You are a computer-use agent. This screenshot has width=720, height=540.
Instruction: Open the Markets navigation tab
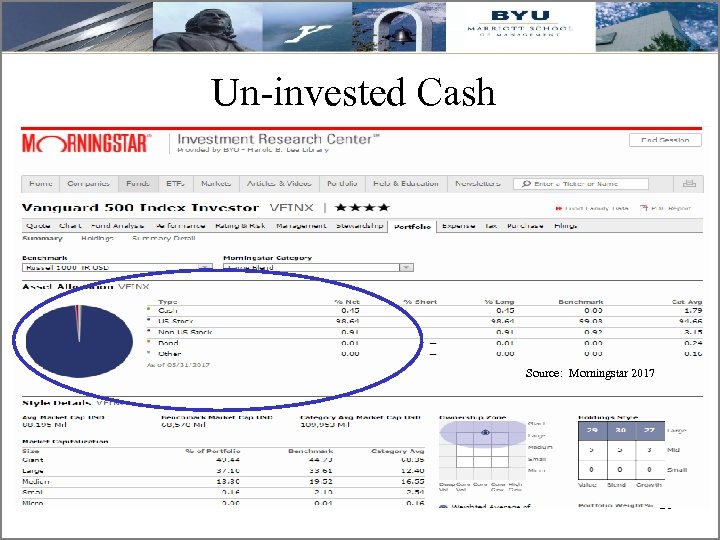coord(216,184)
